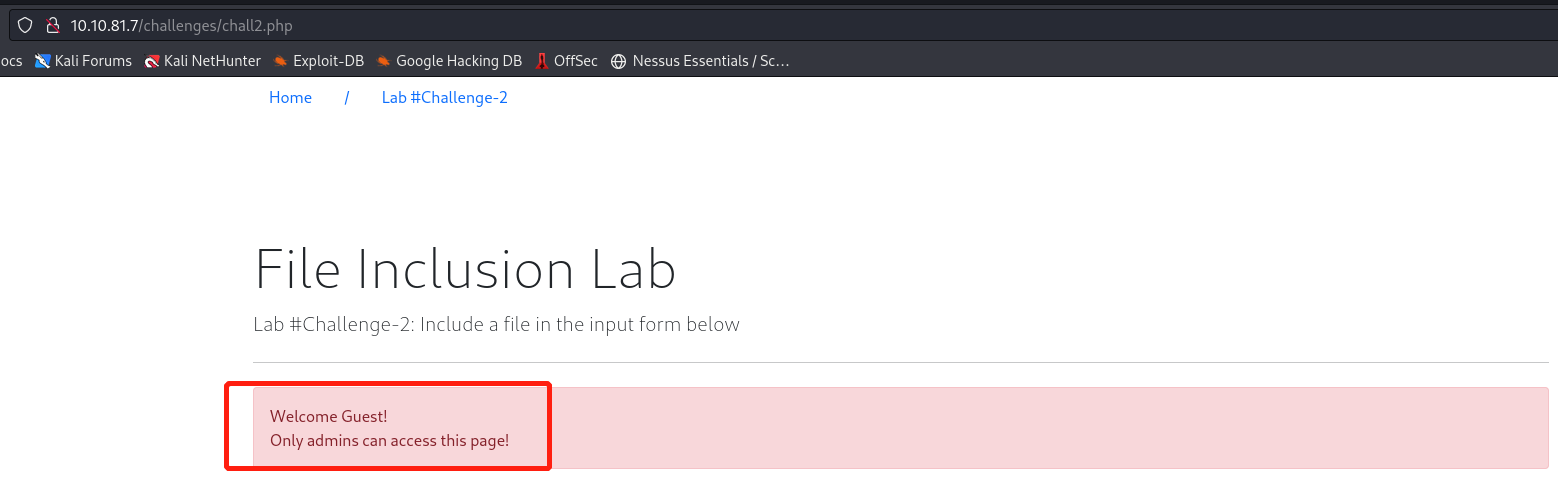Screen dimensions: 1558x488
Task: Click the Welcome Guest! message
Action: pos(328,417)
